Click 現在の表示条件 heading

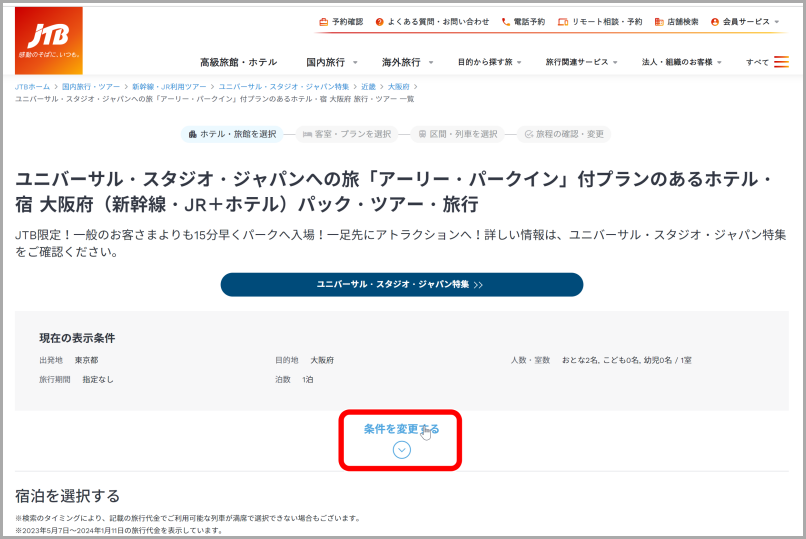point(77,338)
